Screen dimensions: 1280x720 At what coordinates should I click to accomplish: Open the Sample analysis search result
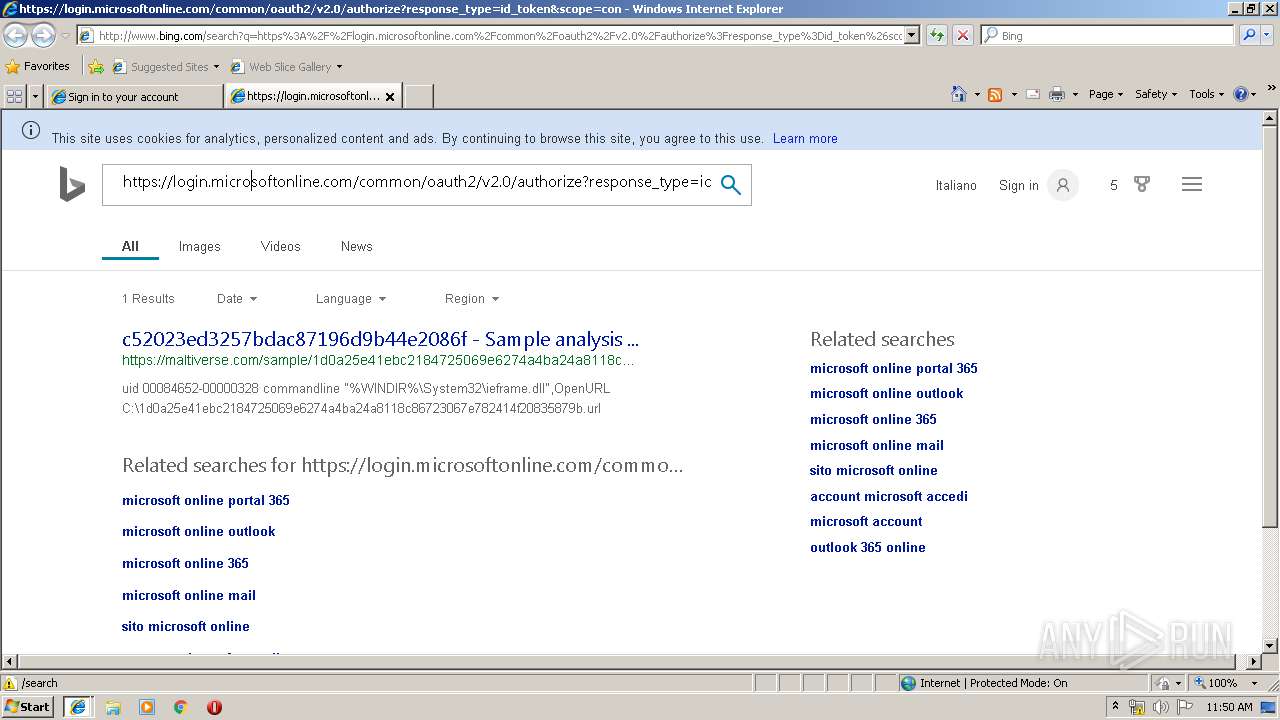(x=380, y=339)
